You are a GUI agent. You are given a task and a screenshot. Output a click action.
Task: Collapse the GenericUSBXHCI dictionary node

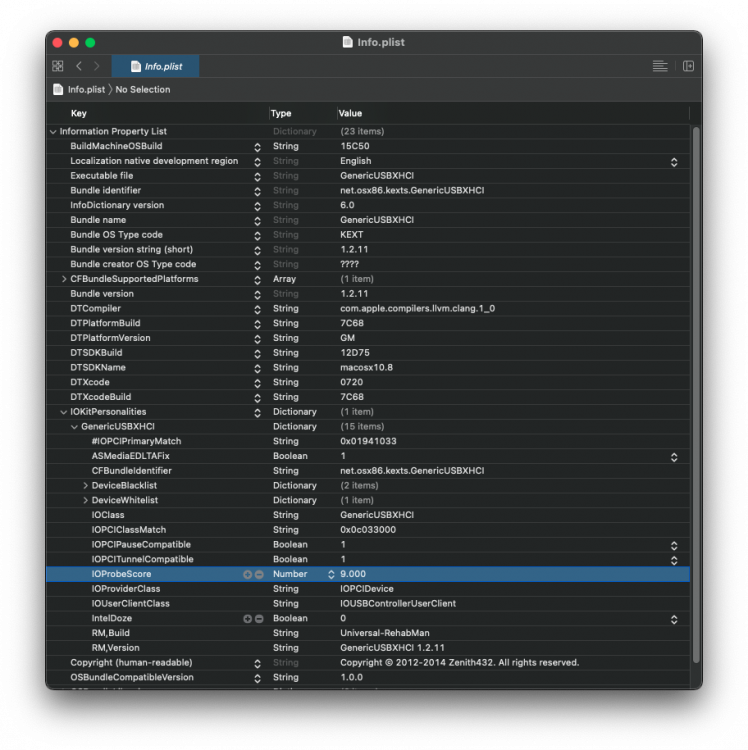point(74,427)
